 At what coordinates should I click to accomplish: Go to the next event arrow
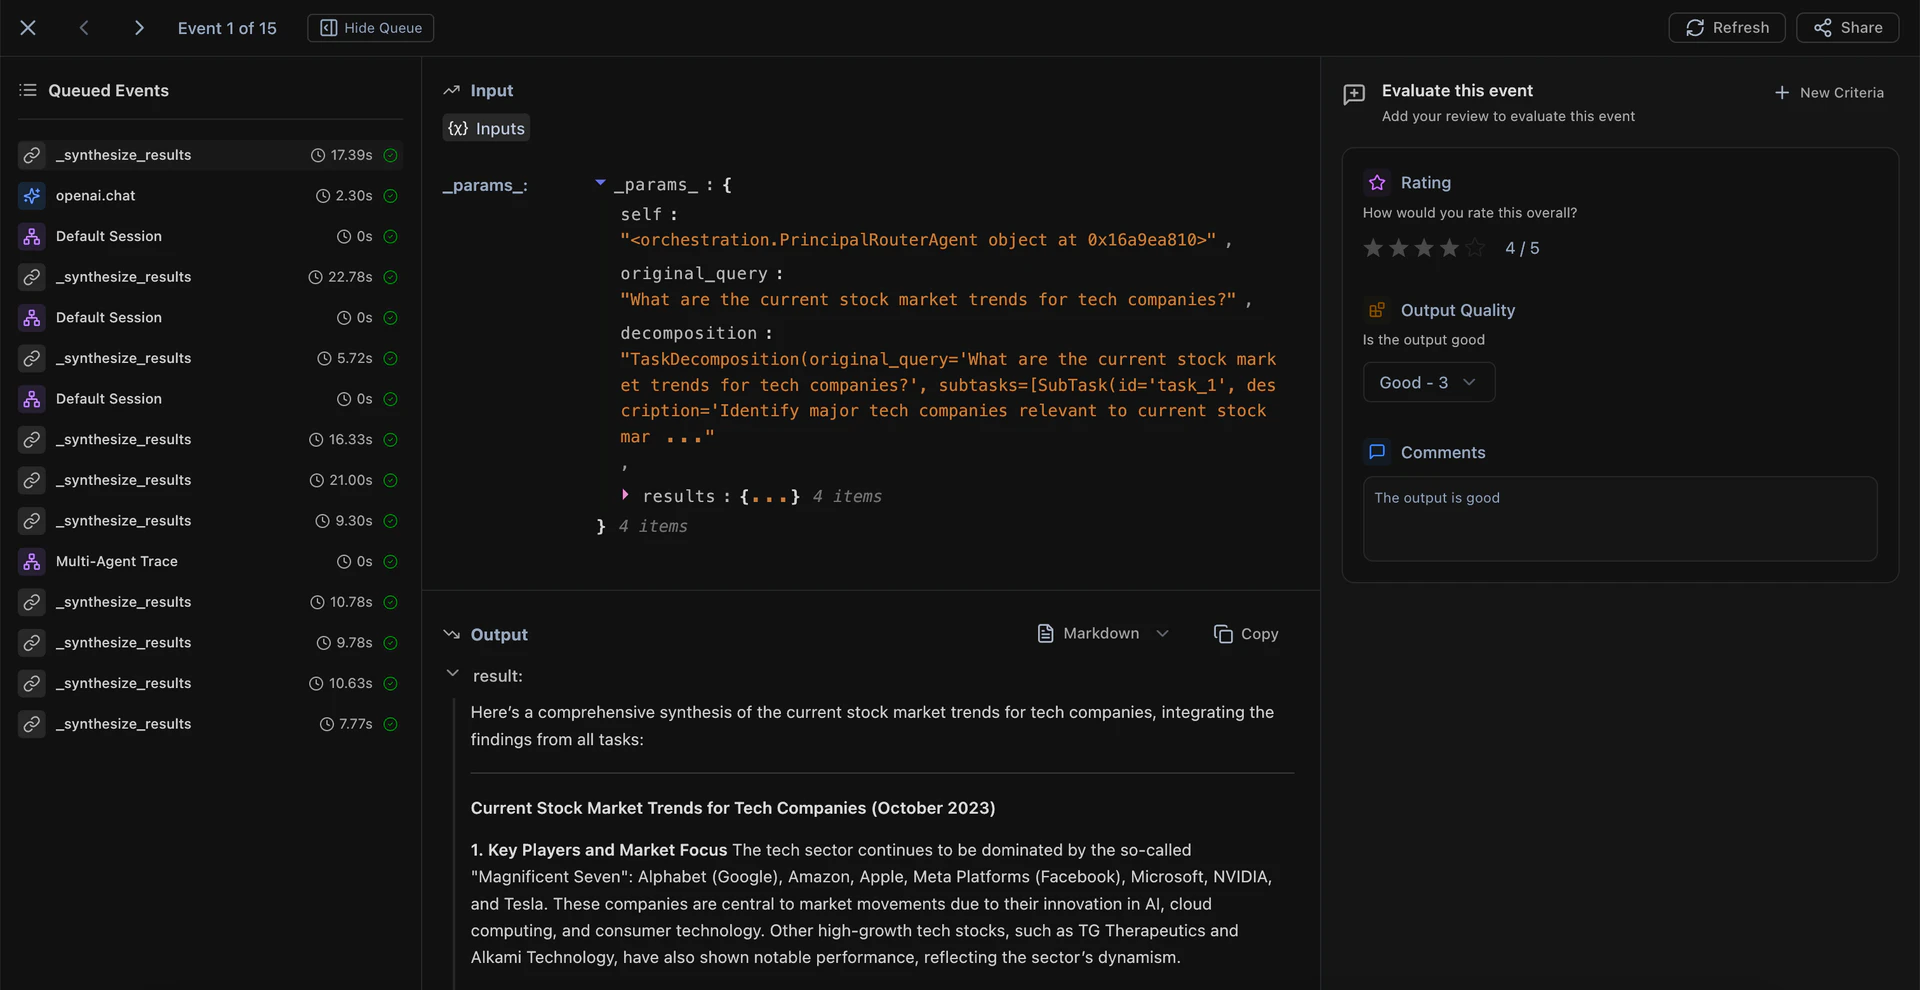tap(139, 28)
